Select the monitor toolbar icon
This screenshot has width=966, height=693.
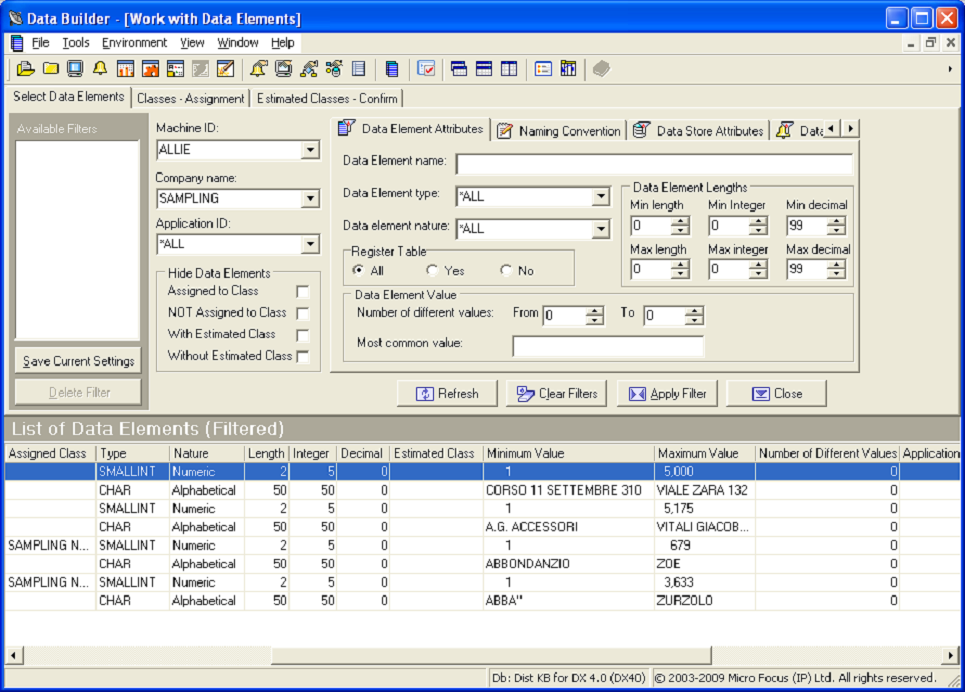coord(74,69)
